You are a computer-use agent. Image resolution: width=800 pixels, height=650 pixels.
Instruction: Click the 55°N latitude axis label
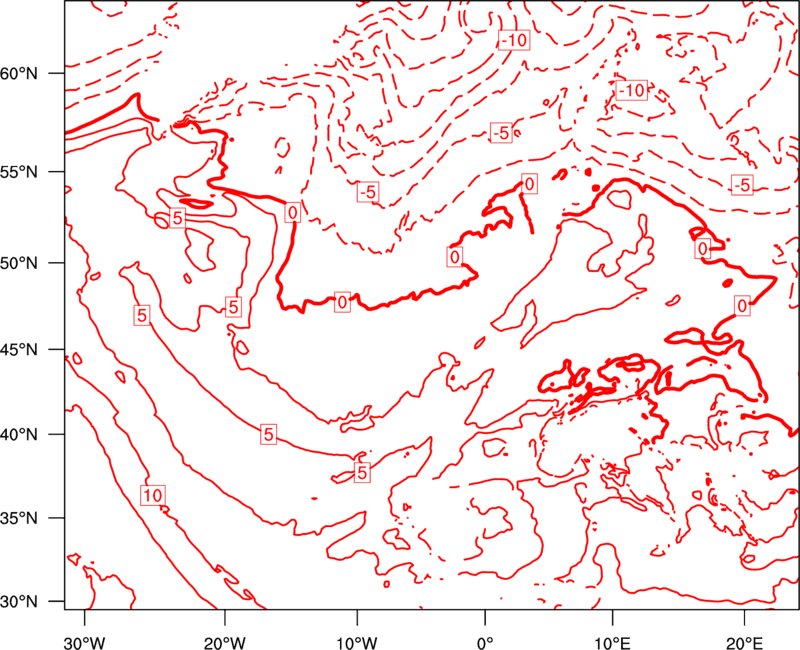(x=19, y=172)
